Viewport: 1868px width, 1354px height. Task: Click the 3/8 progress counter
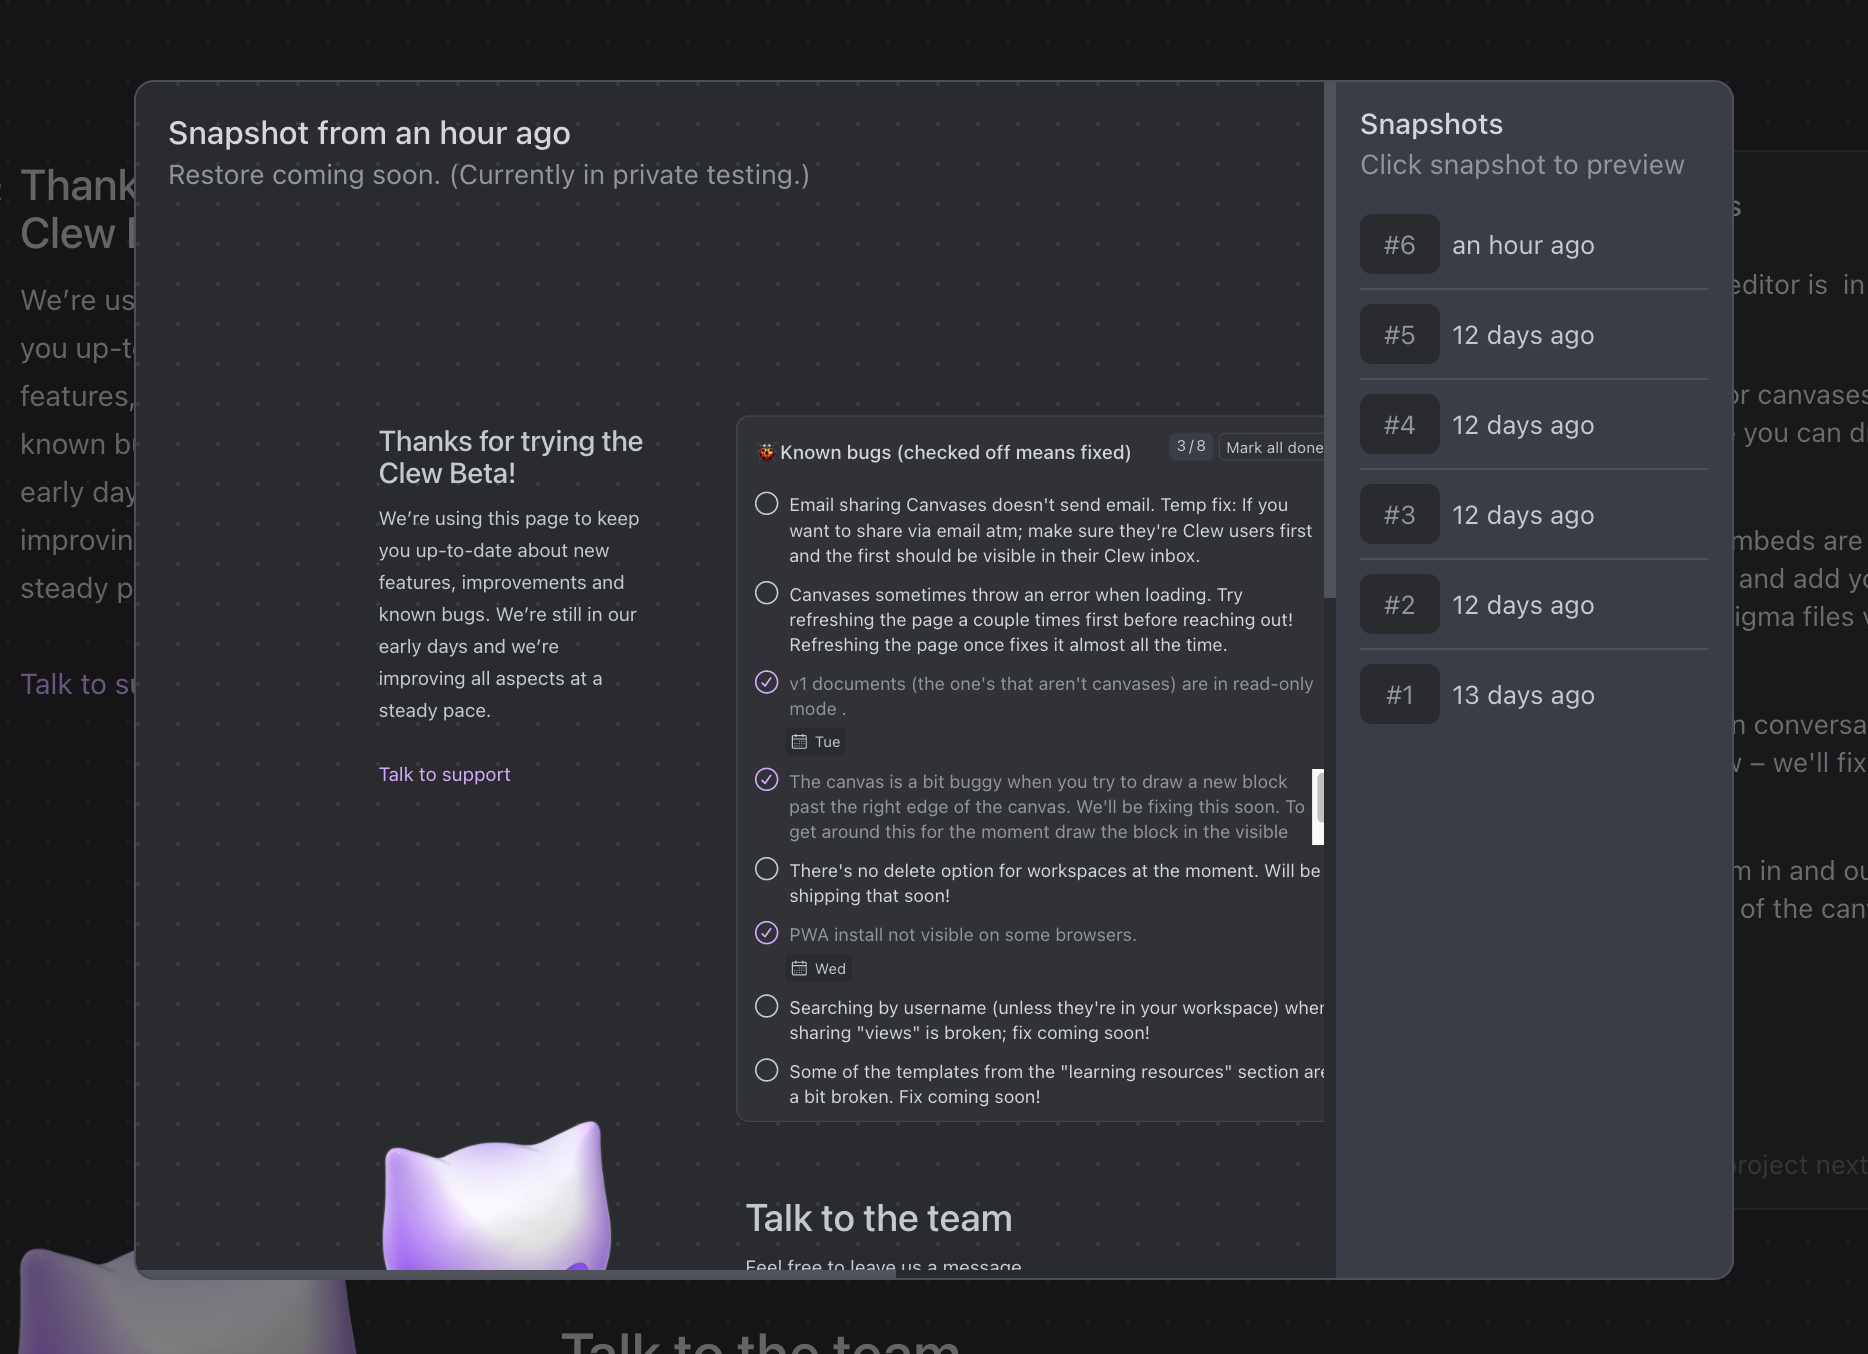1191,446
